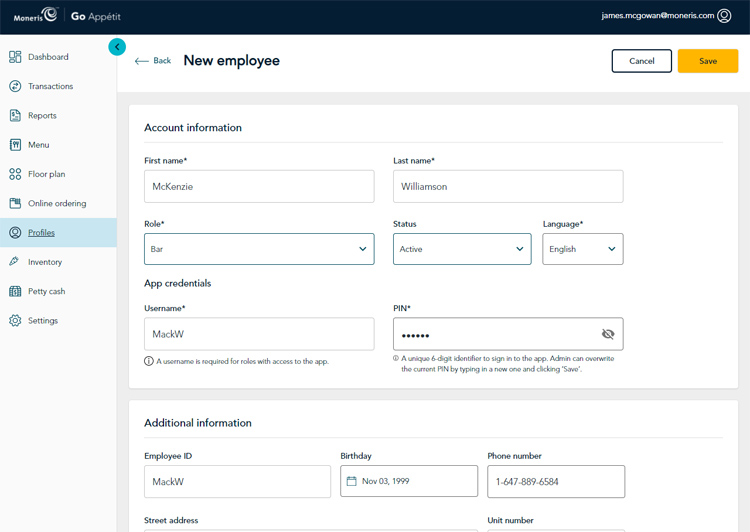Screen dimensions: 750x532
Task: Click the Employee ID field
Action: 237,481
